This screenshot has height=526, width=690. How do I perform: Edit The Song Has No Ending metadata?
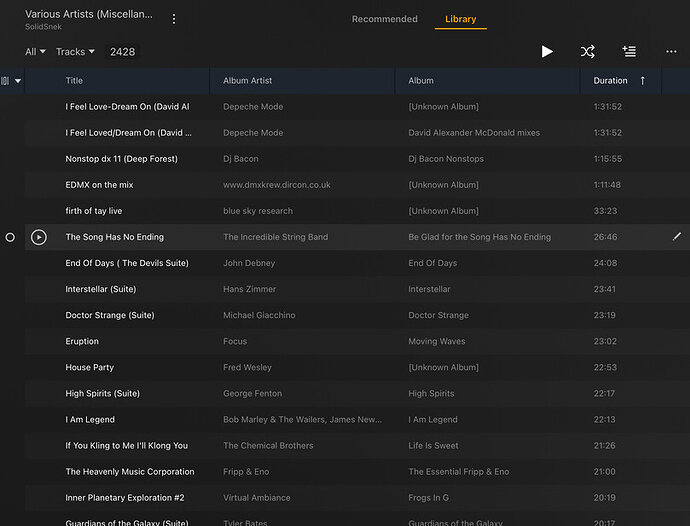point(677,237)
